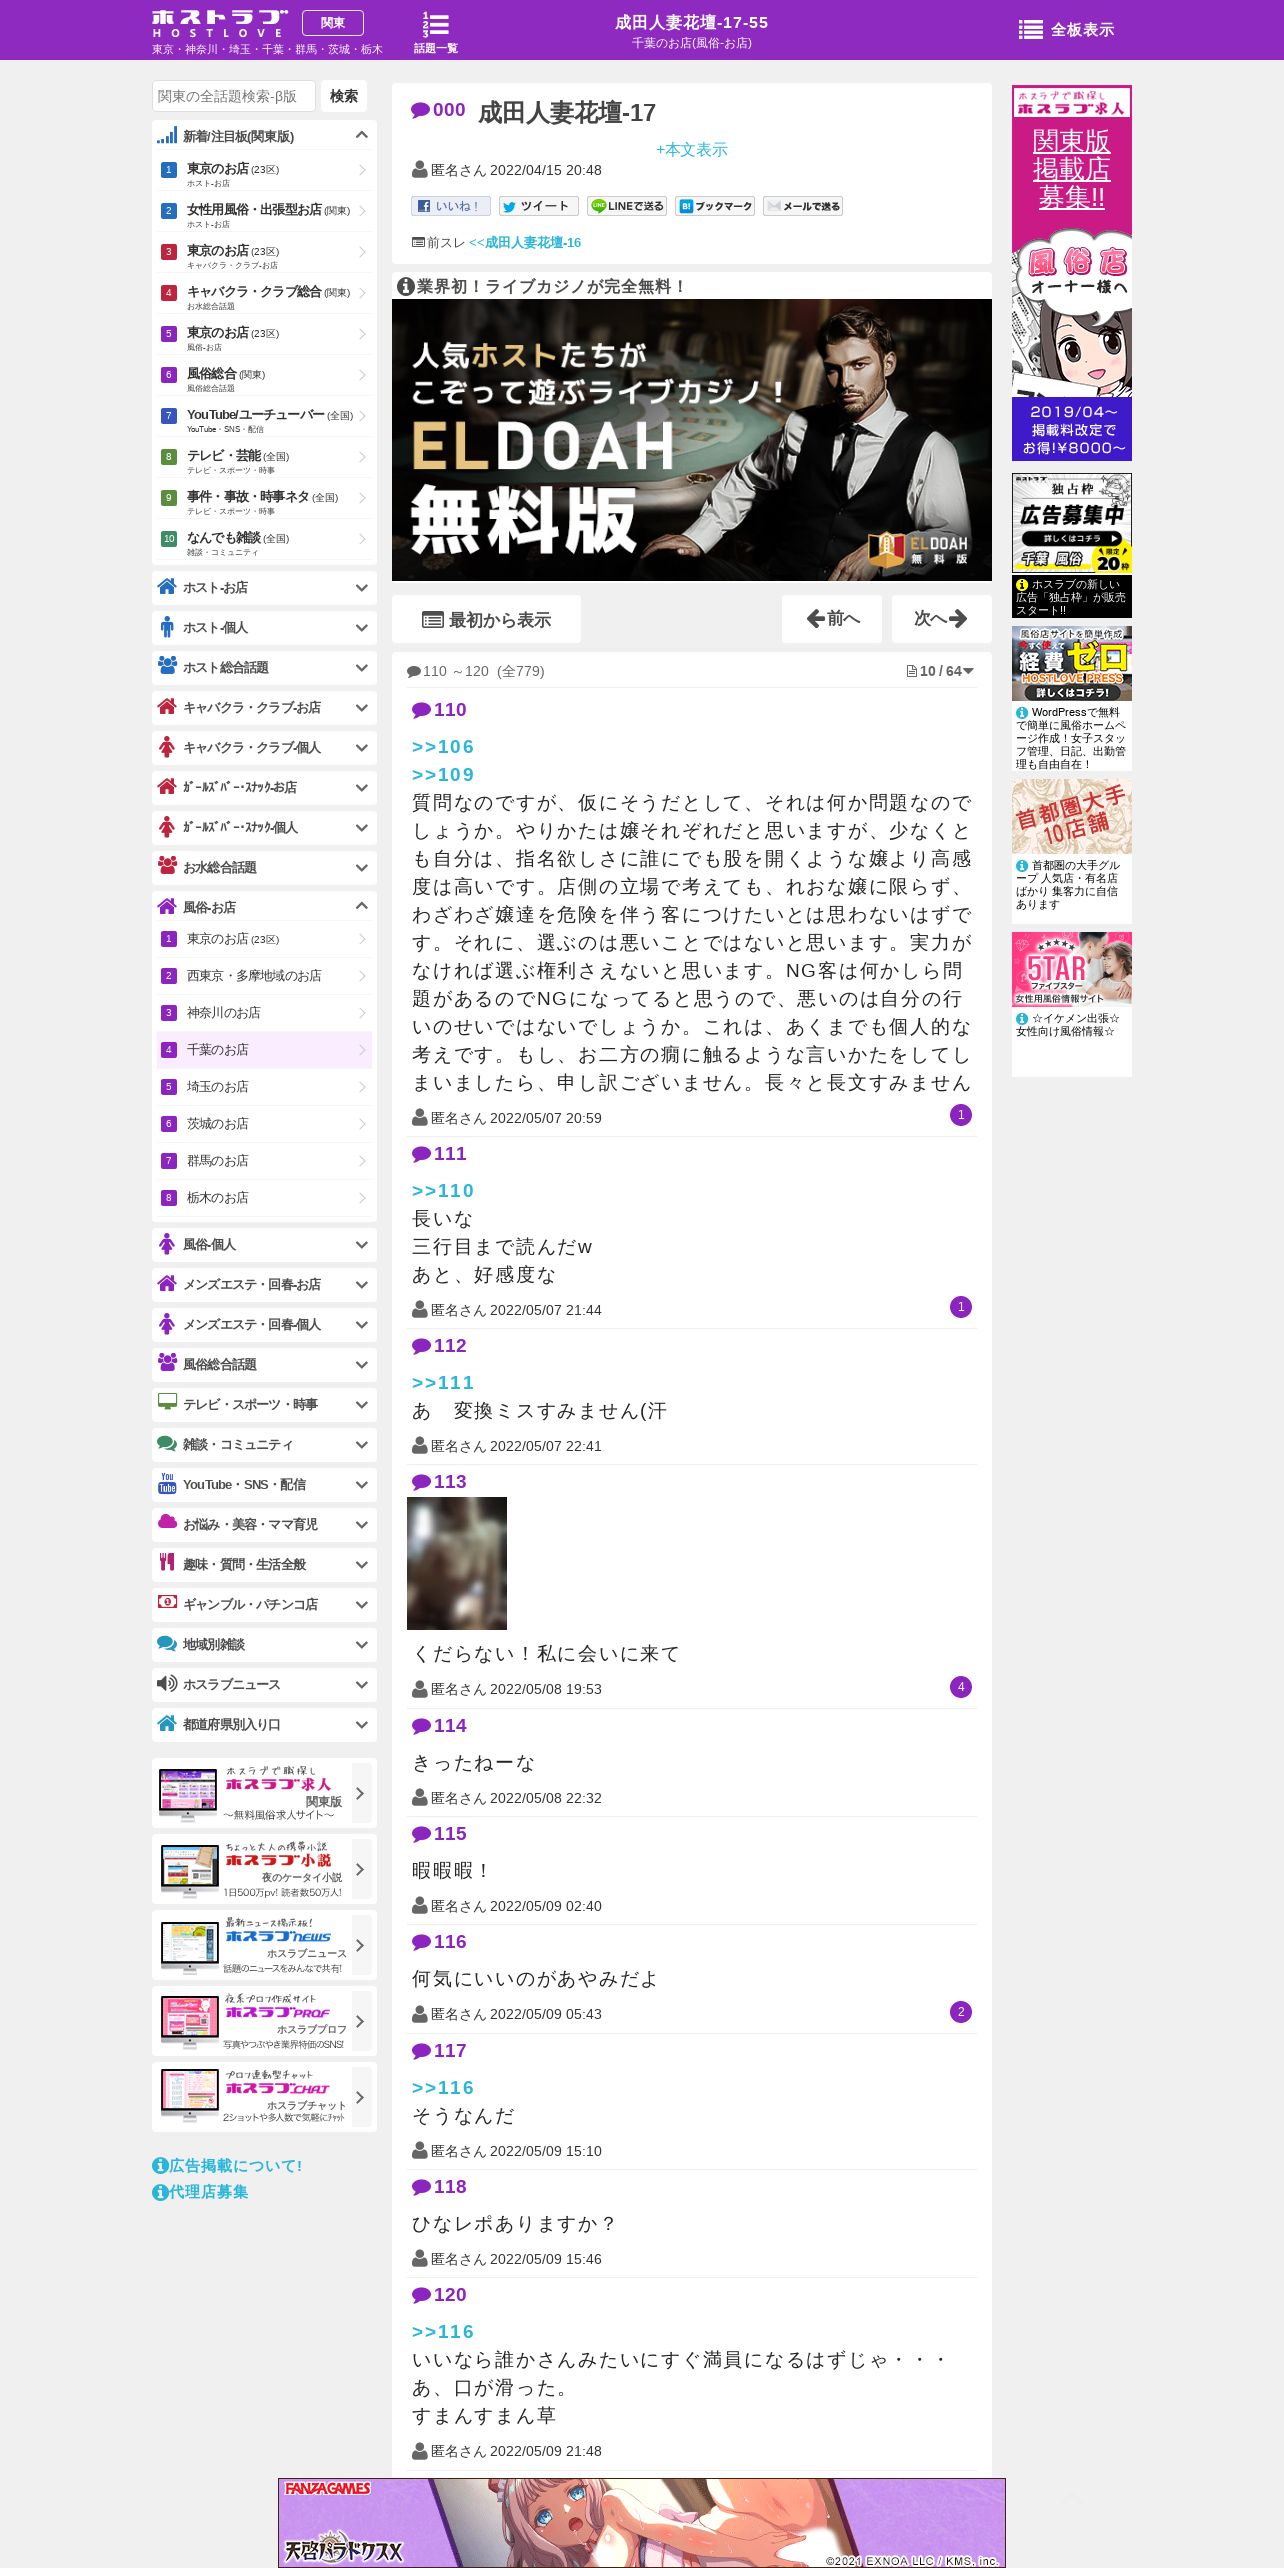Select 千葉のお店 in the sidebar
This screenshot has height=2568, width=1284.
point(264,1050)
